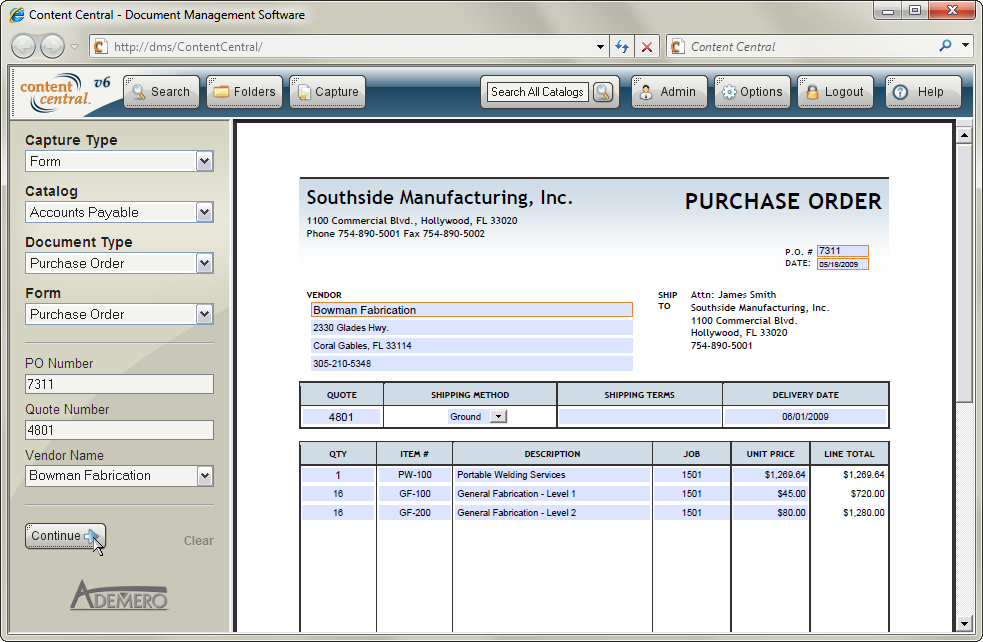Screen dimensions: 983x642
Task: Click the description General Fabrication - Level 2
Action: click(552, 512)
